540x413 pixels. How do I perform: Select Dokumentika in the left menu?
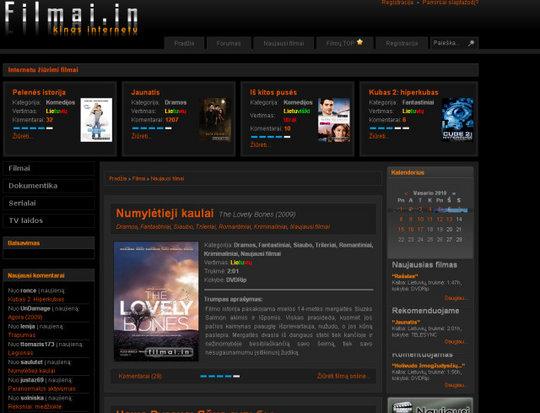(x=49, y=186)
